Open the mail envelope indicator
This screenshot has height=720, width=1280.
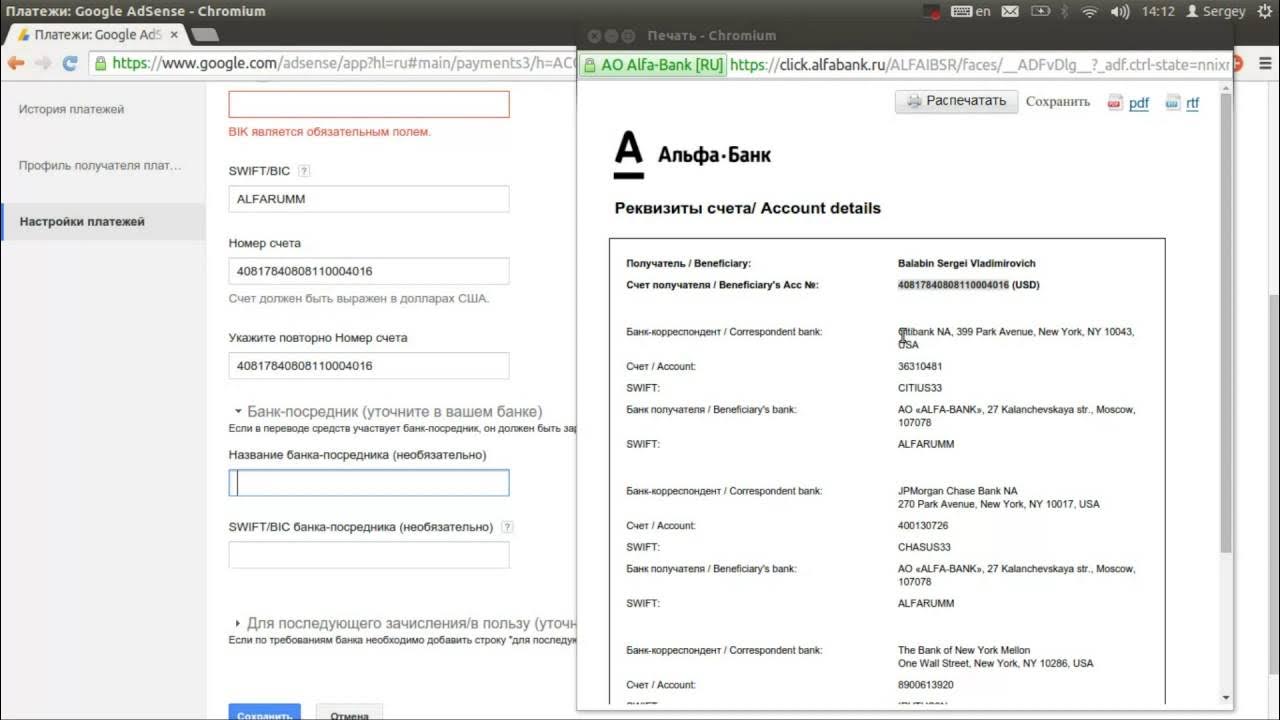click(1010, 12)
